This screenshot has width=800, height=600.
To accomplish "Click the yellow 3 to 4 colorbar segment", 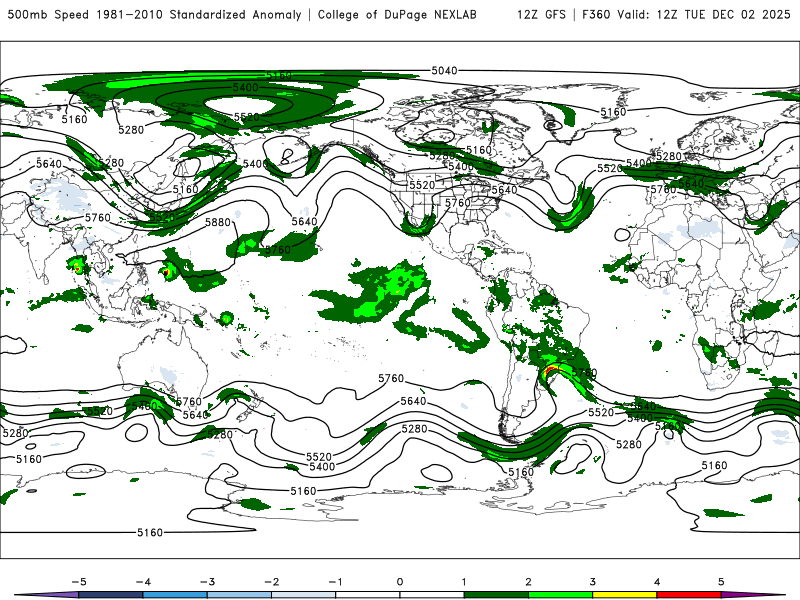I will click(624, 595).
